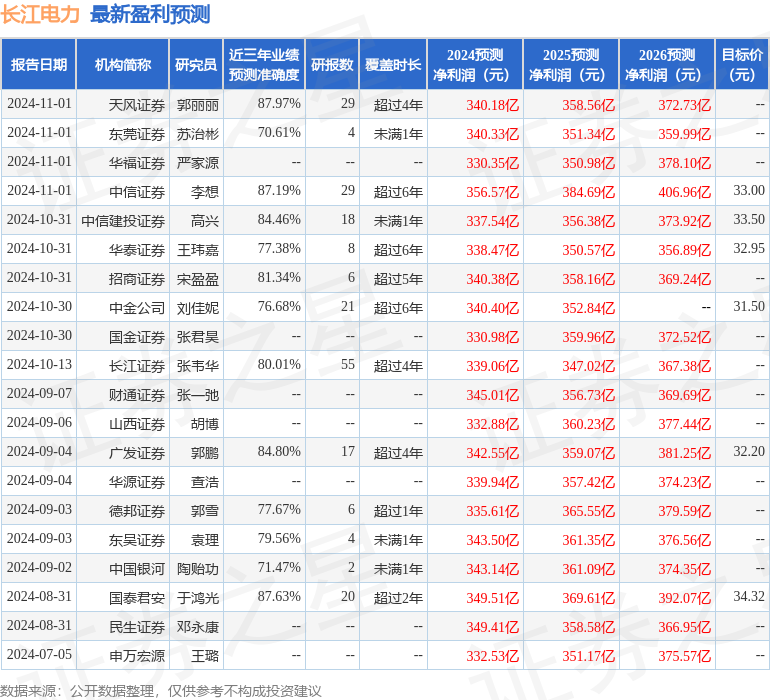Screen dimensions: 770x700
Task: Click researcher name 郭丽丽
Action: 197,105
